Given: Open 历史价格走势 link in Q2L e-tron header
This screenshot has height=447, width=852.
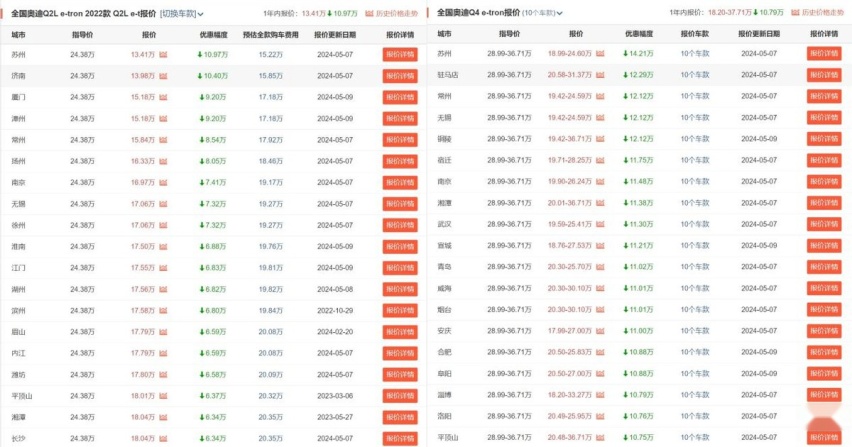Looking at the screenshot, I should tap(392, 14).
